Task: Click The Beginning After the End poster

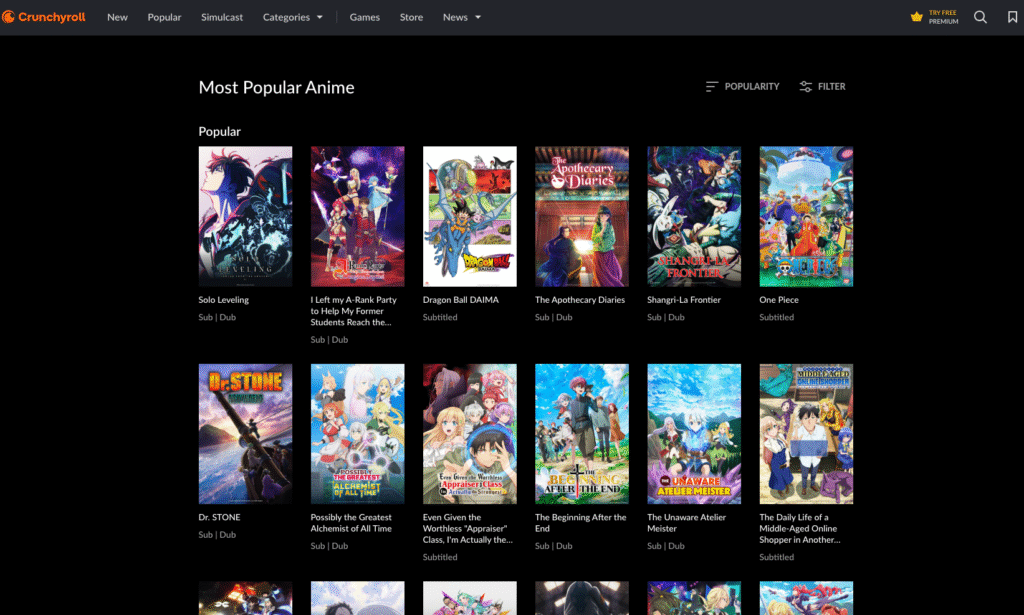Action: (582, 434)
